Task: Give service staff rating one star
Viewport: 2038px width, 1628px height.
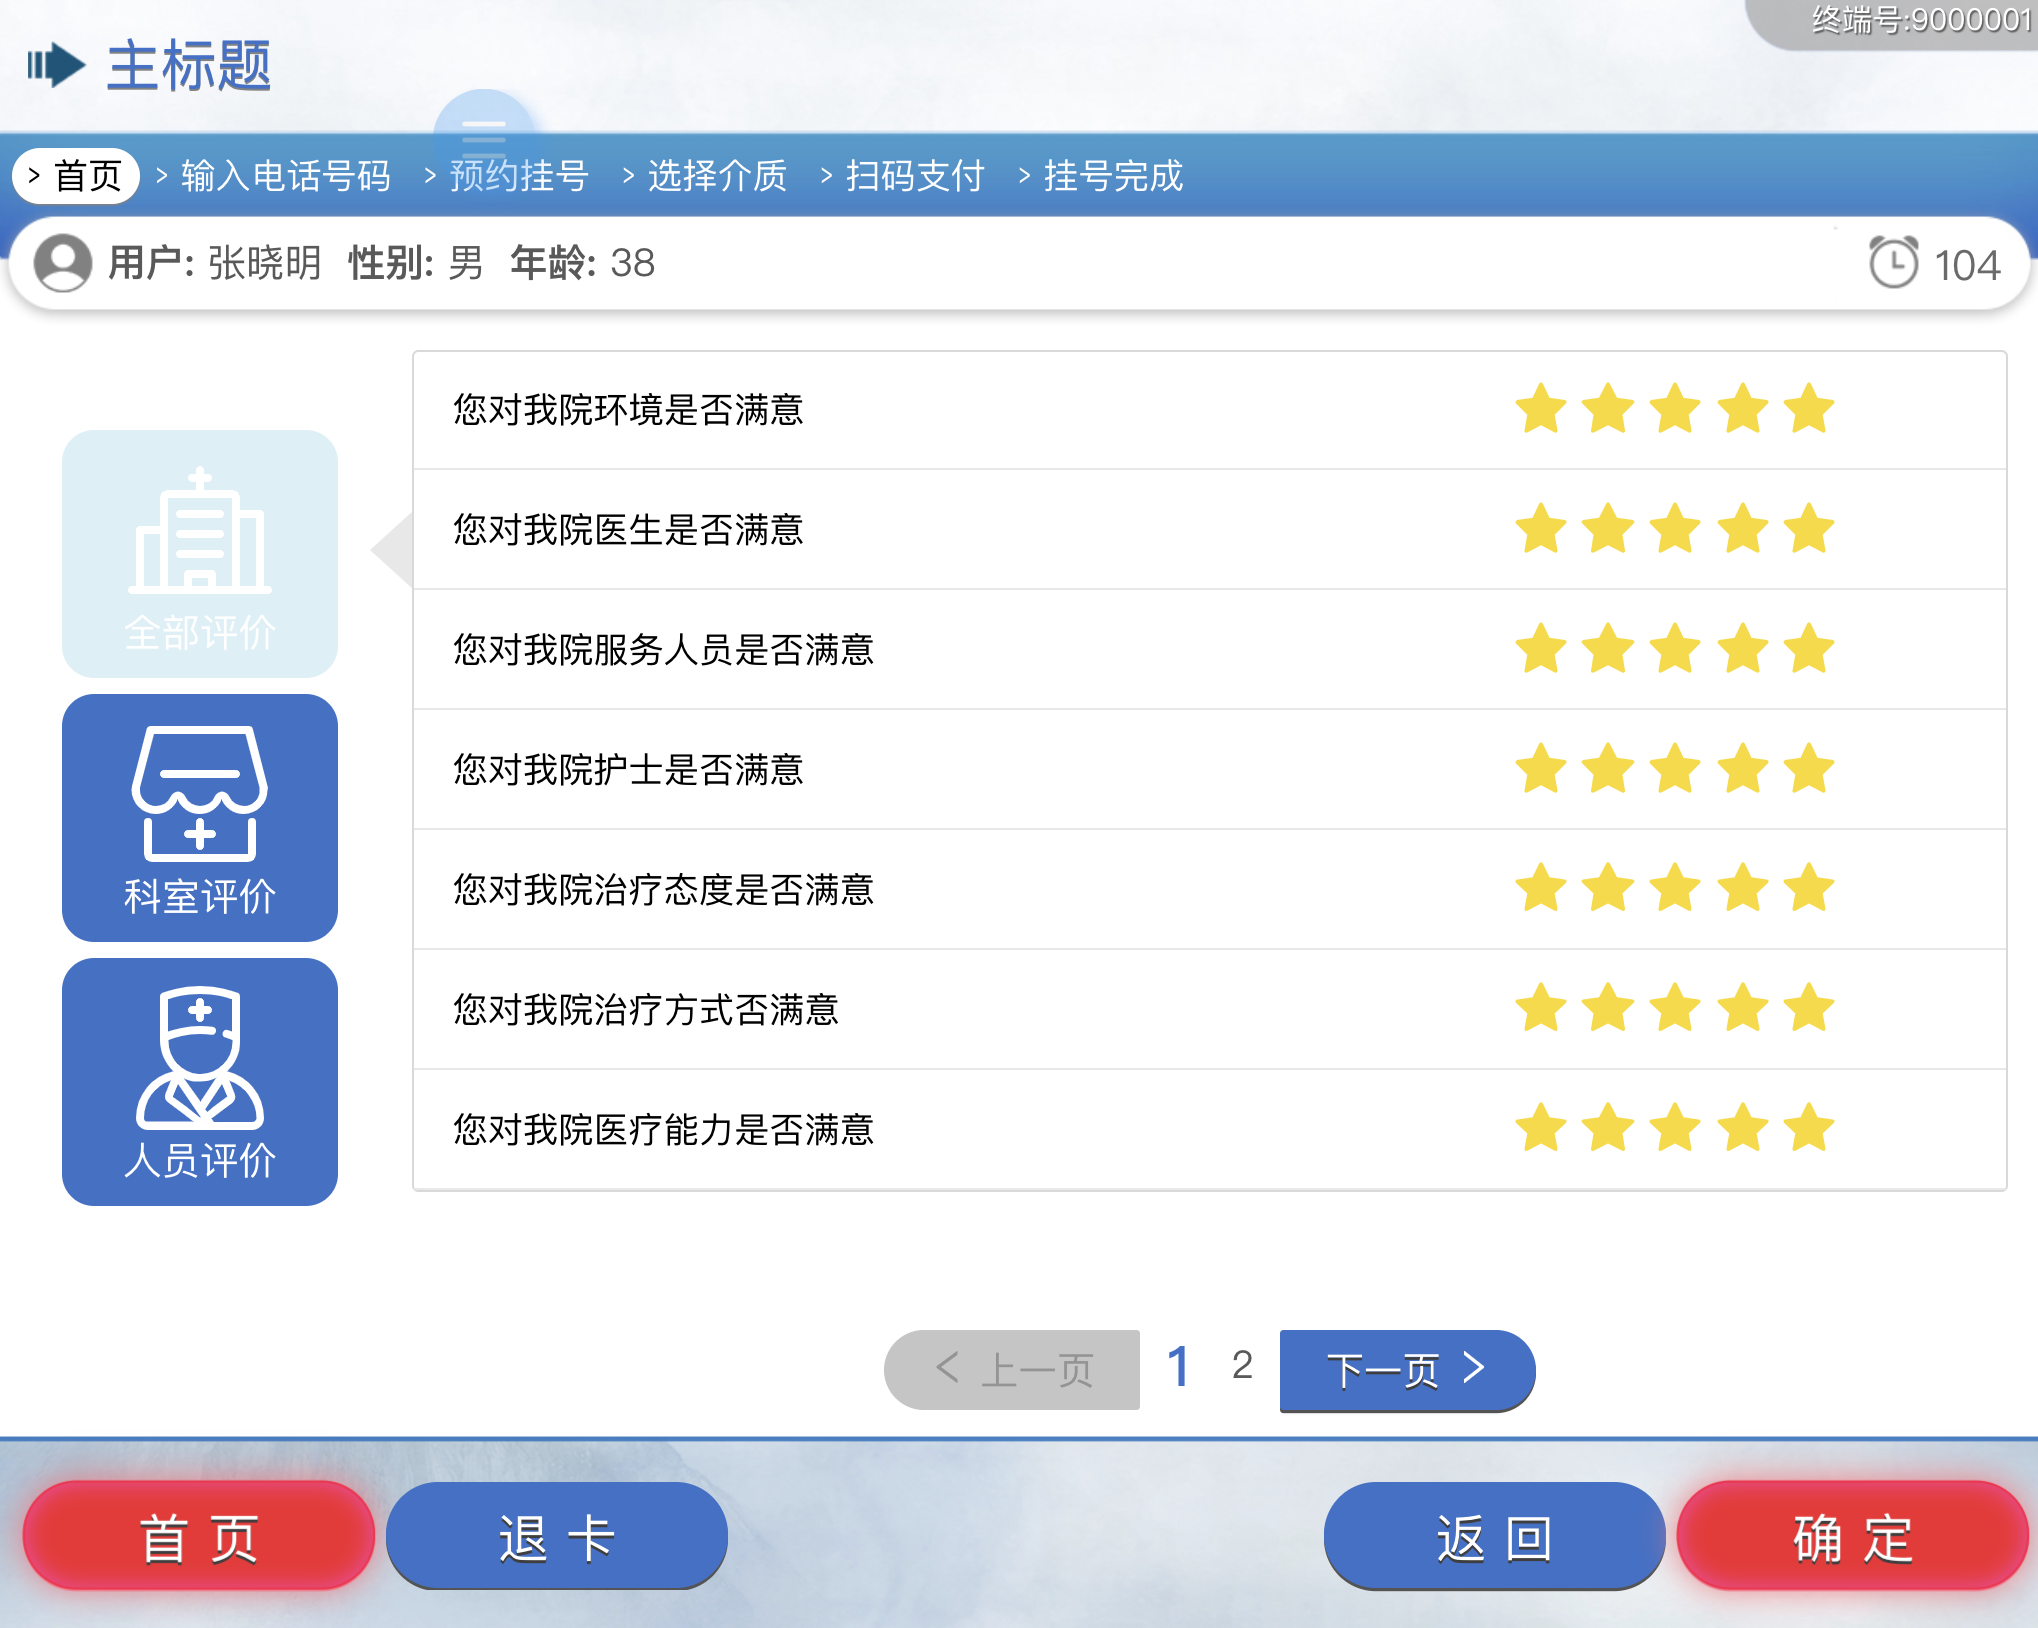Action: (1541, 649)
